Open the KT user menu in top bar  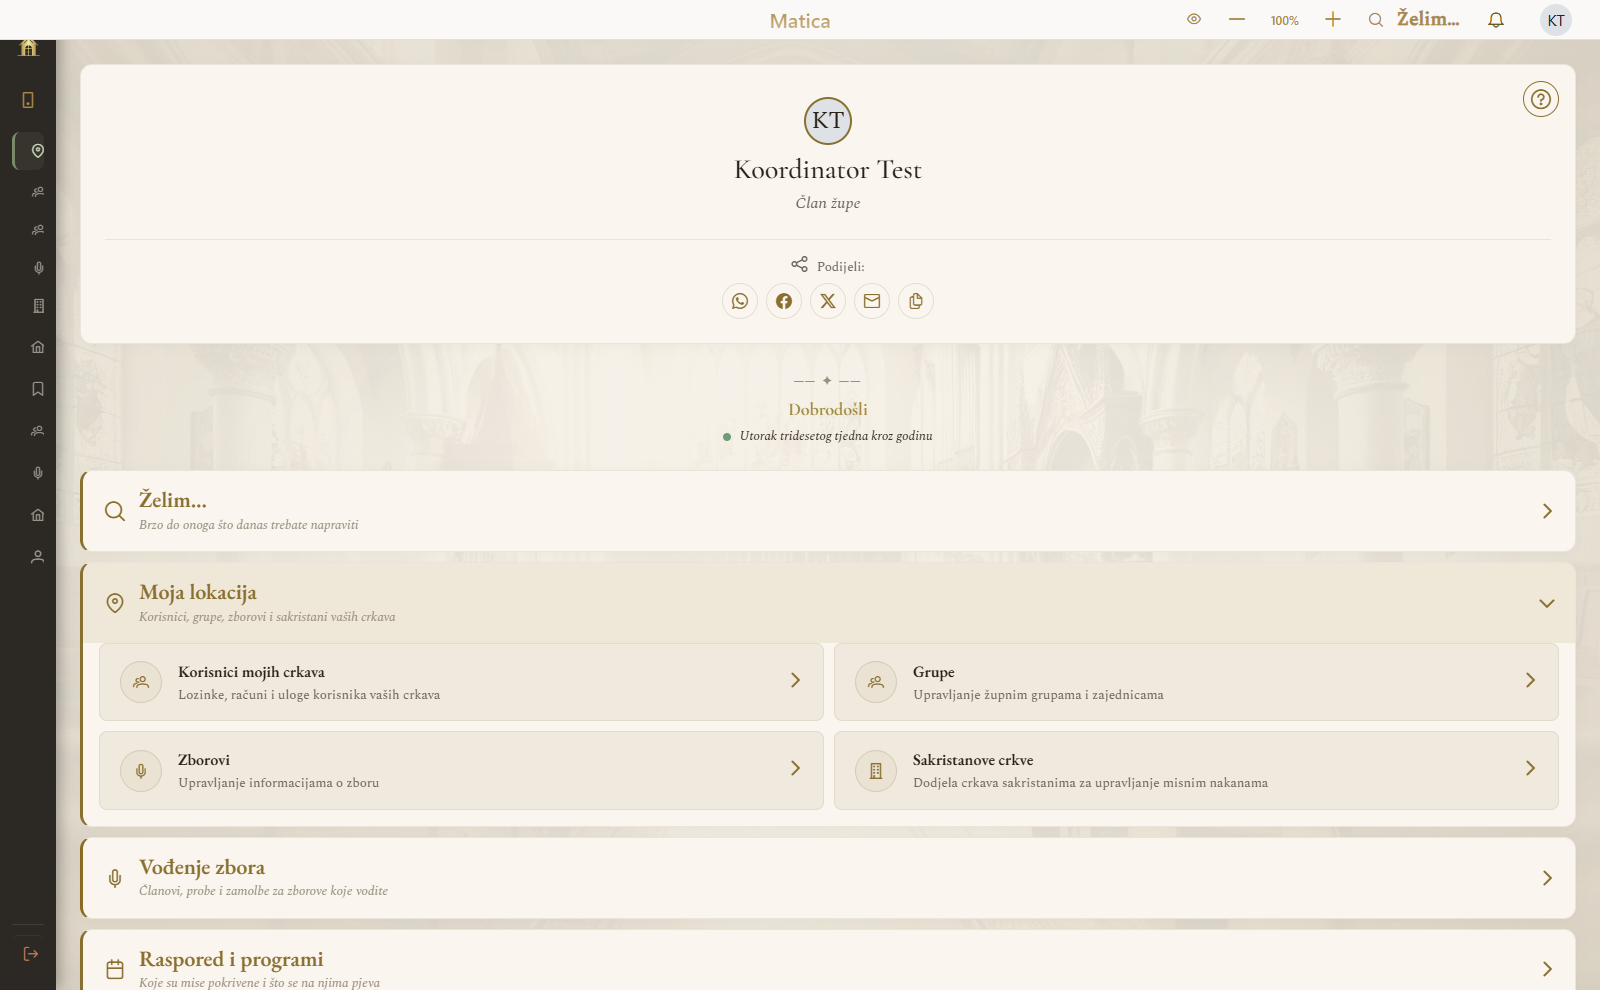(x=1556, y=20)
